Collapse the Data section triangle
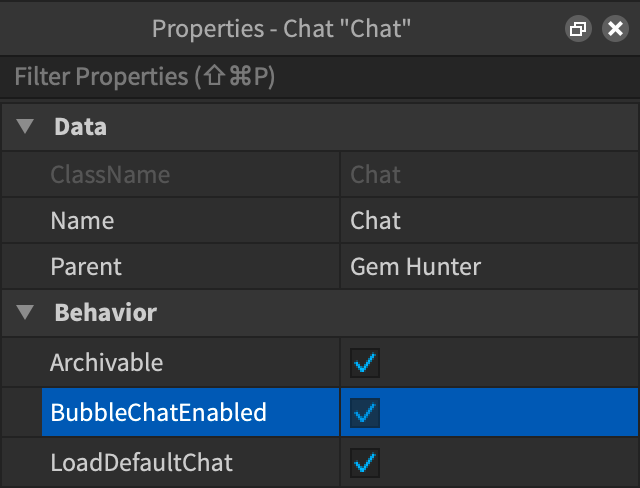Screen dimensions: 640x488 (26, 127)
